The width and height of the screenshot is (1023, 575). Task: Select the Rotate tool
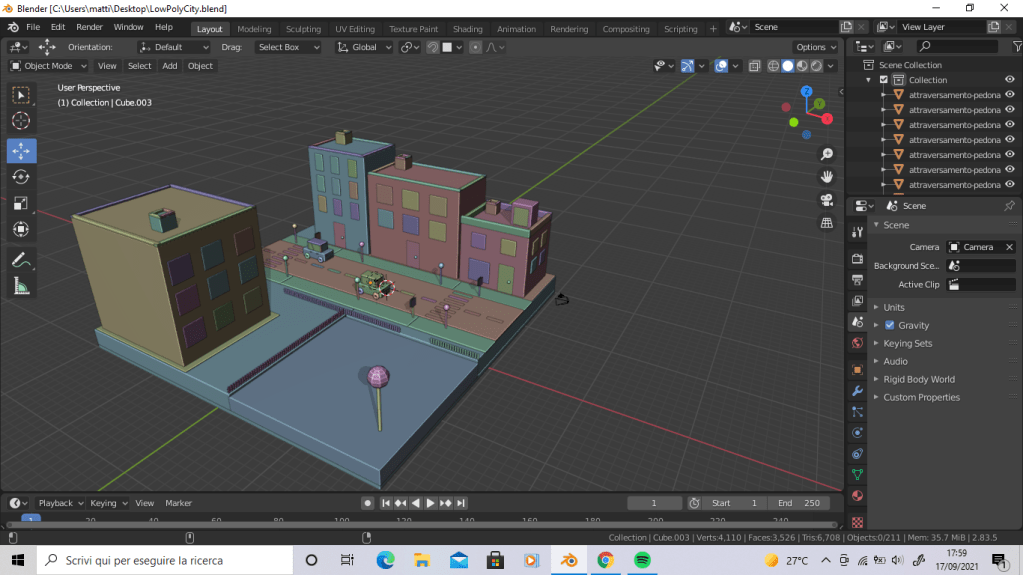point(21,177)
